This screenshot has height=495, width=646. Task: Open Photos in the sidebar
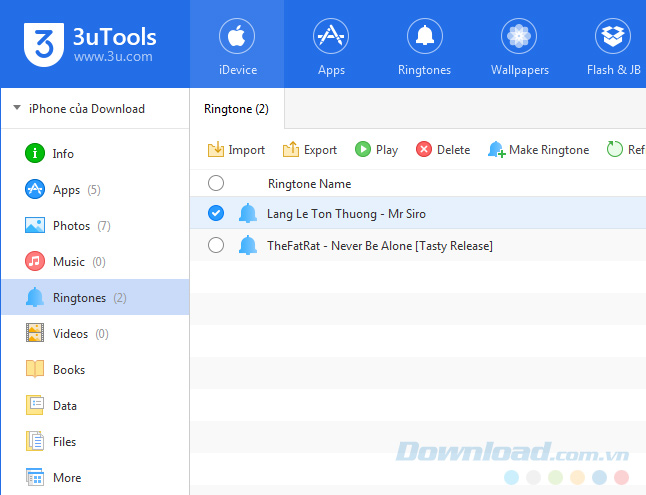tap(70, 226)
